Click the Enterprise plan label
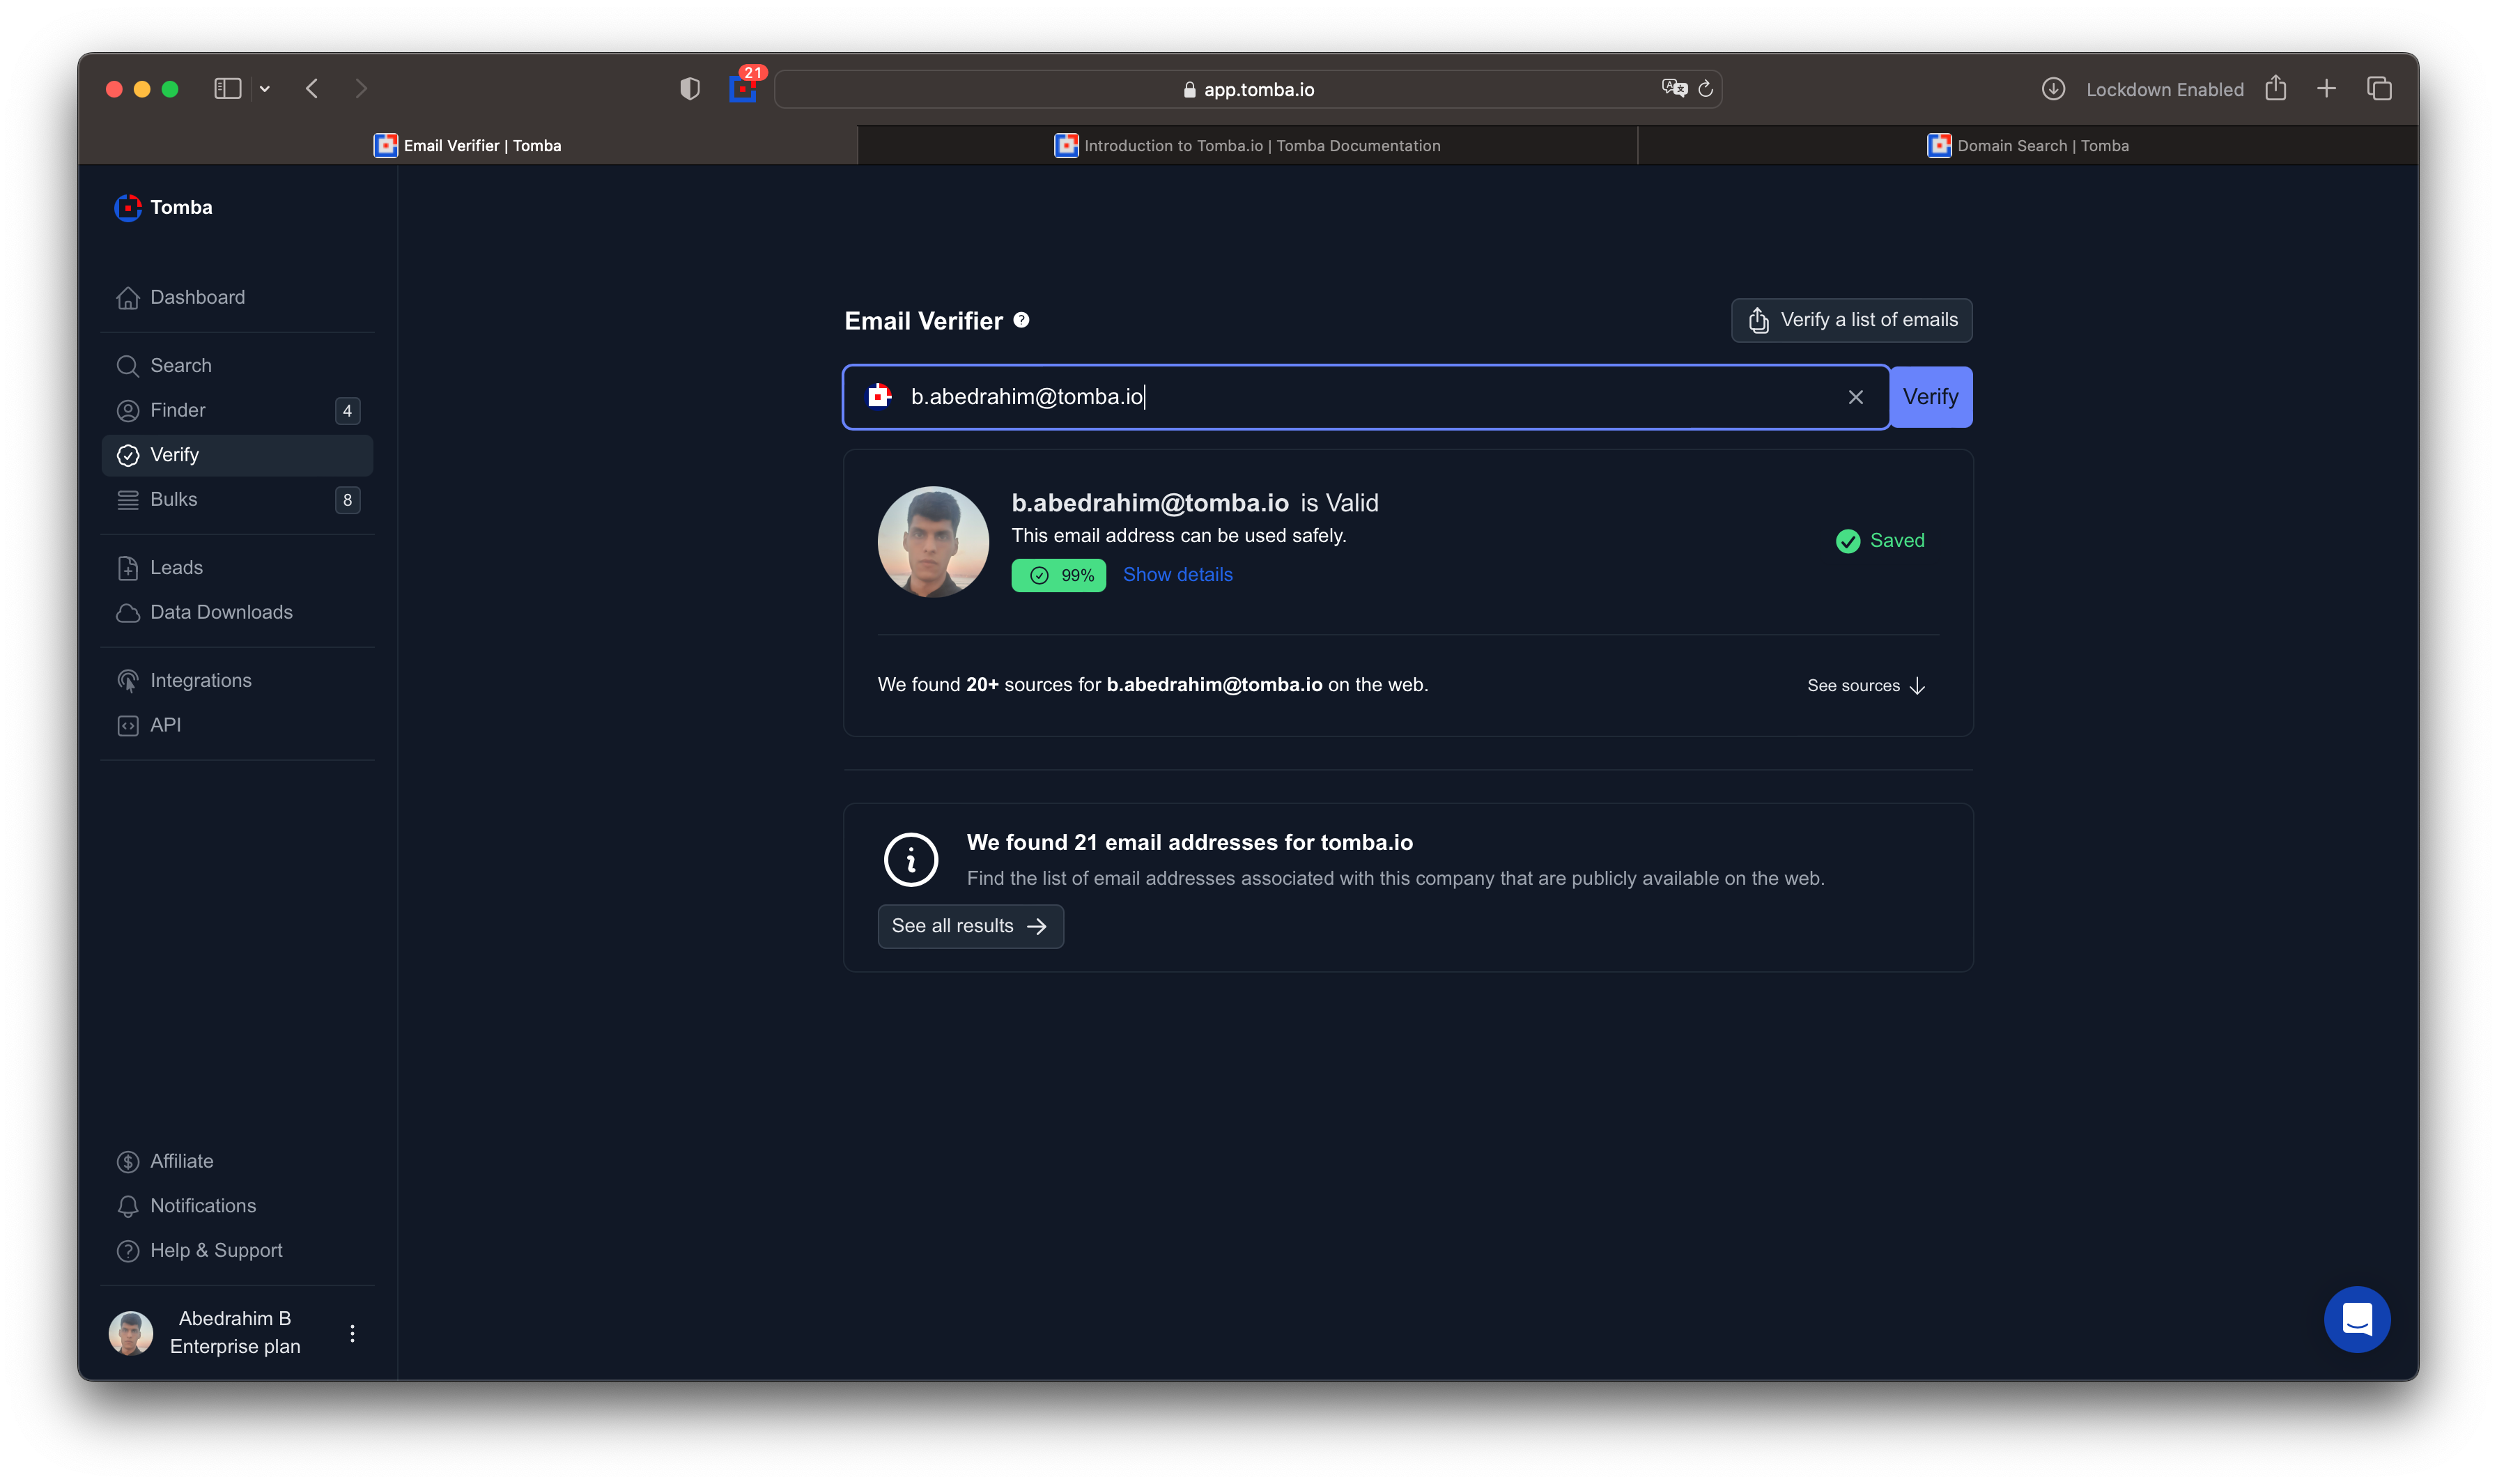This screenshot has width=2497, height=1484. click(235, 1346)
